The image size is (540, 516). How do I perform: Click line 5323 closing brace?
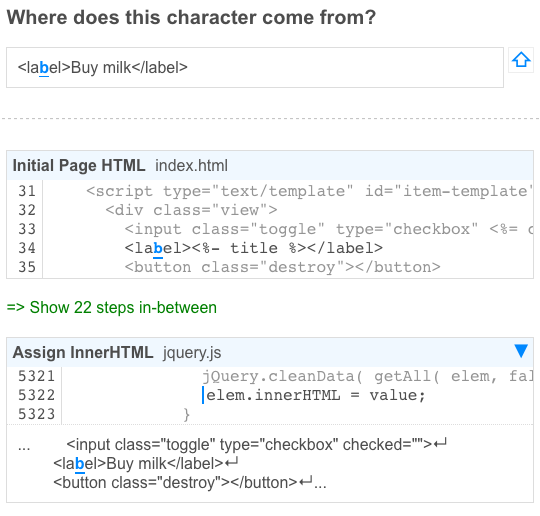186,414
